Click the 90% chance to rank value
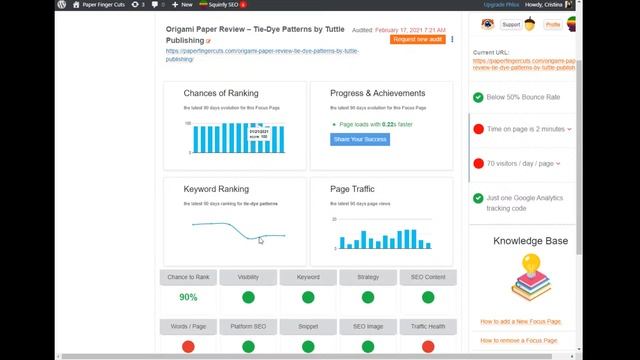This screenshot has height=360, width=640. 188,297
